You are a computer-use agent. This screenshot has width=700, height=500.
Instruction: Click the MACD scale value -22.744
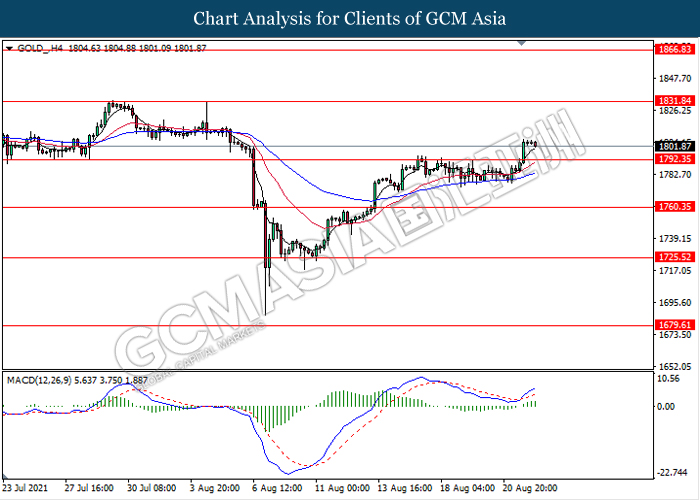(x=672, y=472)
